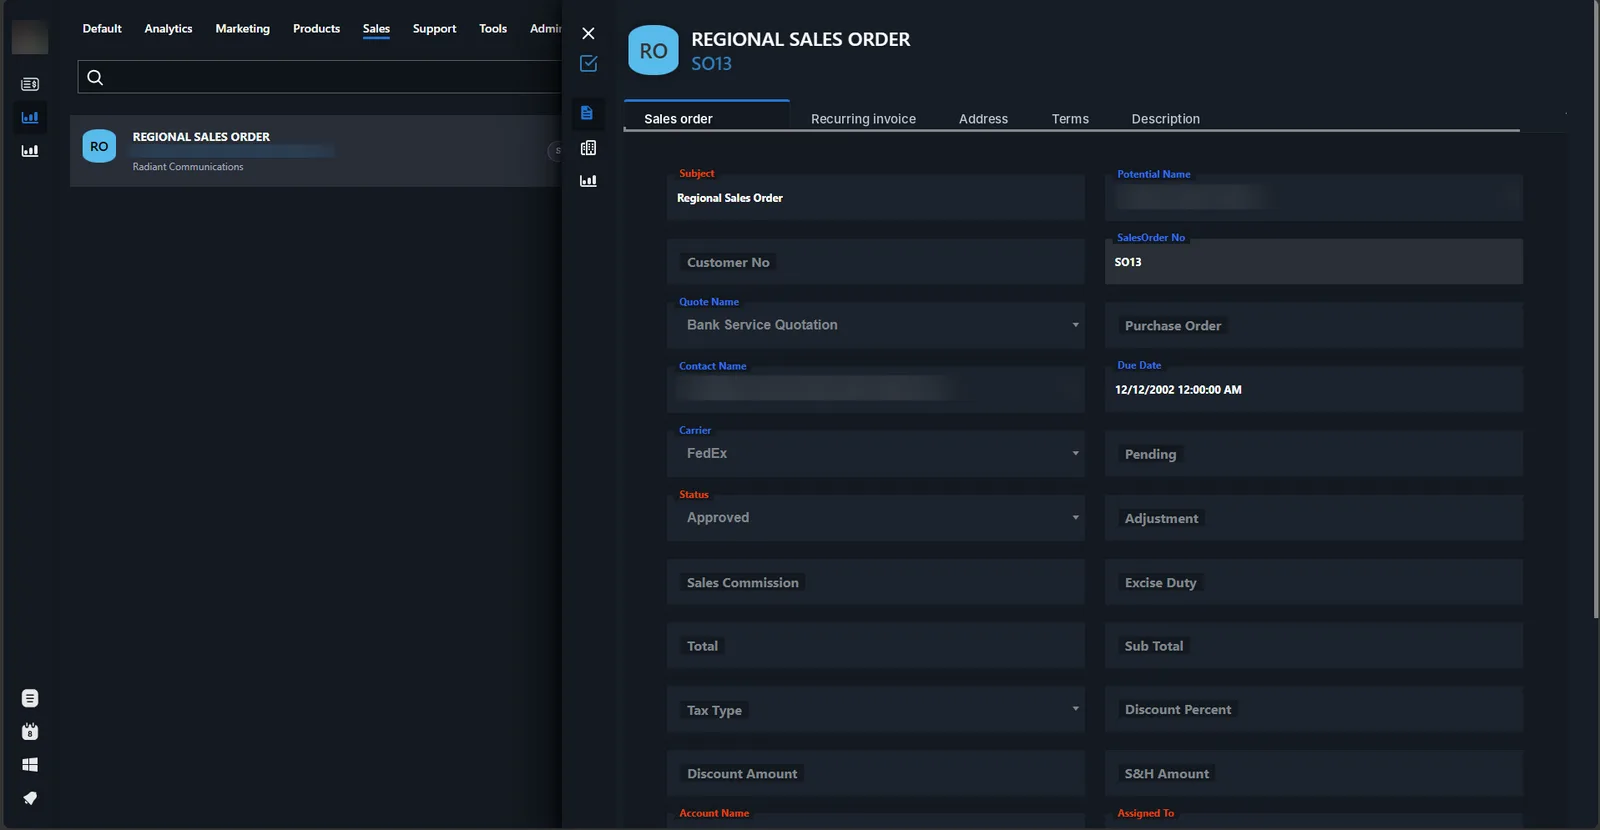The width and height of the screenshot is (1600, 830).
Task: Click the Subject field
Action: [x=875, y=197]
